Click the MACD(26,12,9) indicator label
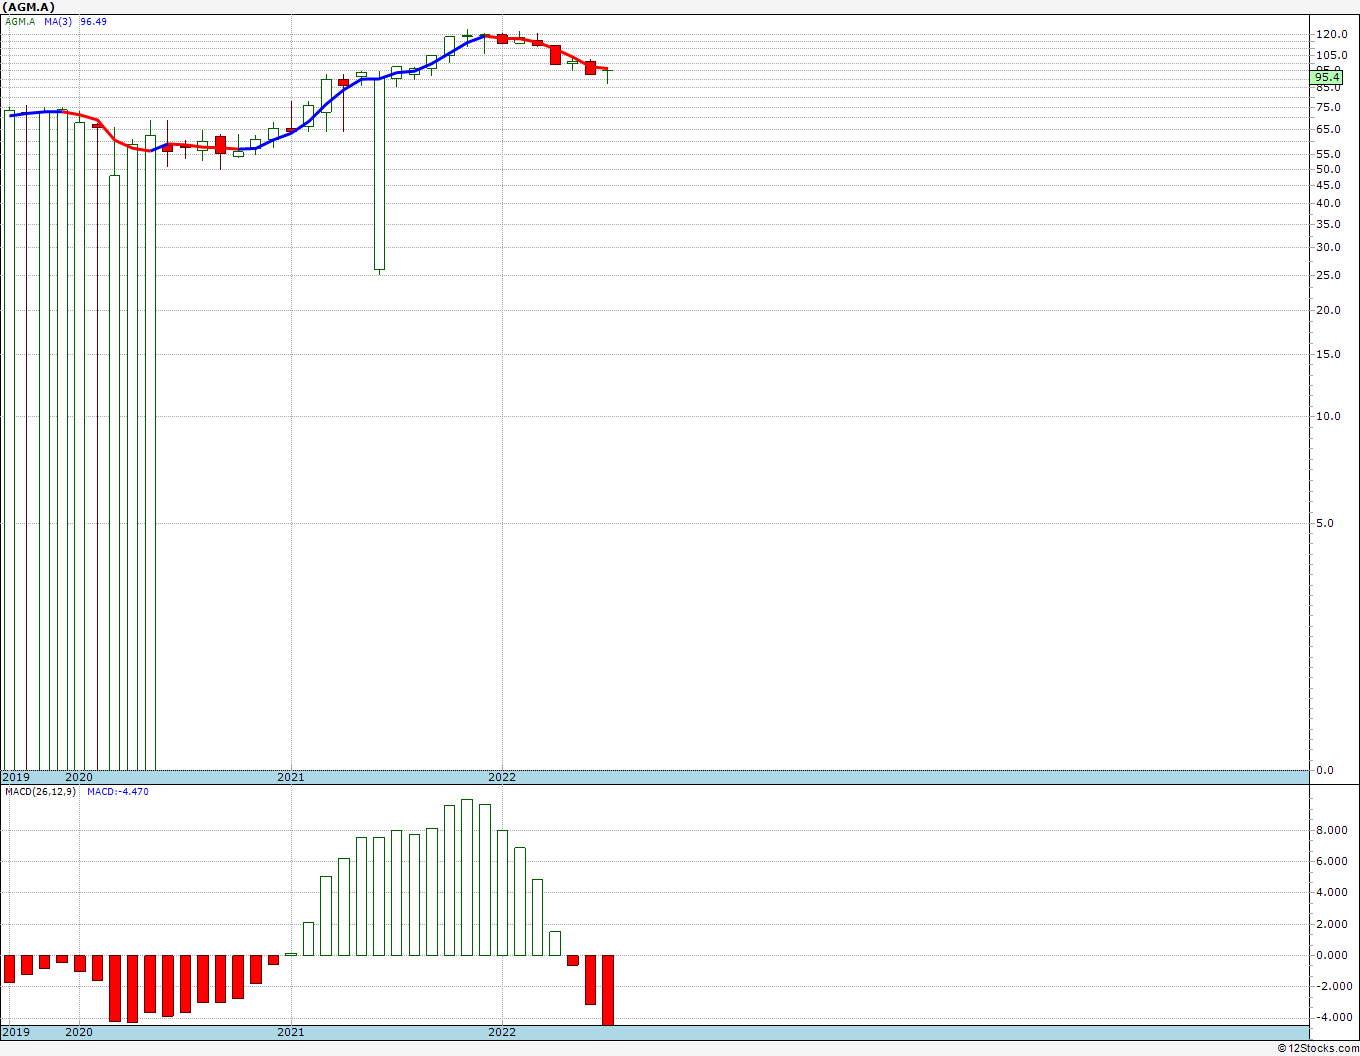The width and height of the screenshot is (1360, 1056). tap(41, 792)
